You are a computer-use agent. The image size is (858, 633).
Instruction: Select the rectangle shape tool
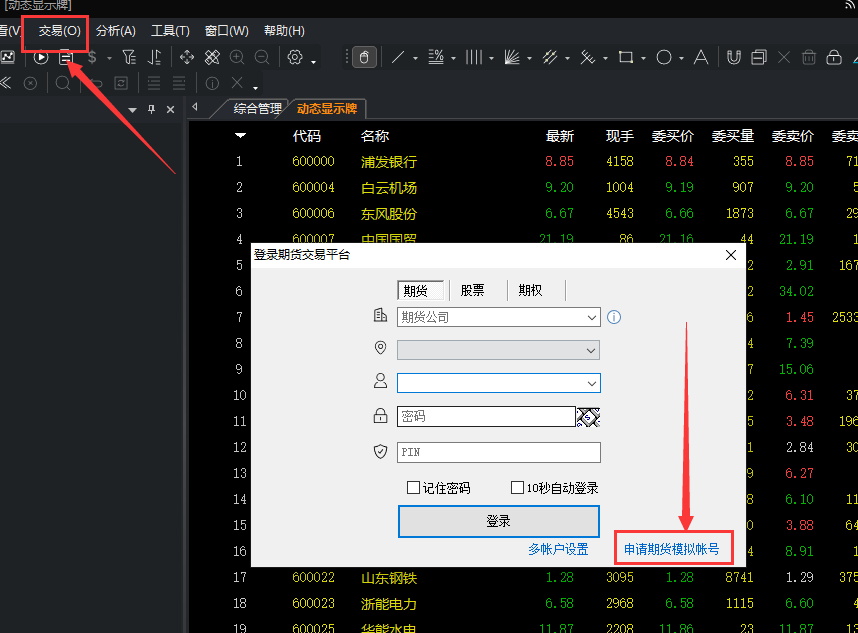click(x=625, y=57)
